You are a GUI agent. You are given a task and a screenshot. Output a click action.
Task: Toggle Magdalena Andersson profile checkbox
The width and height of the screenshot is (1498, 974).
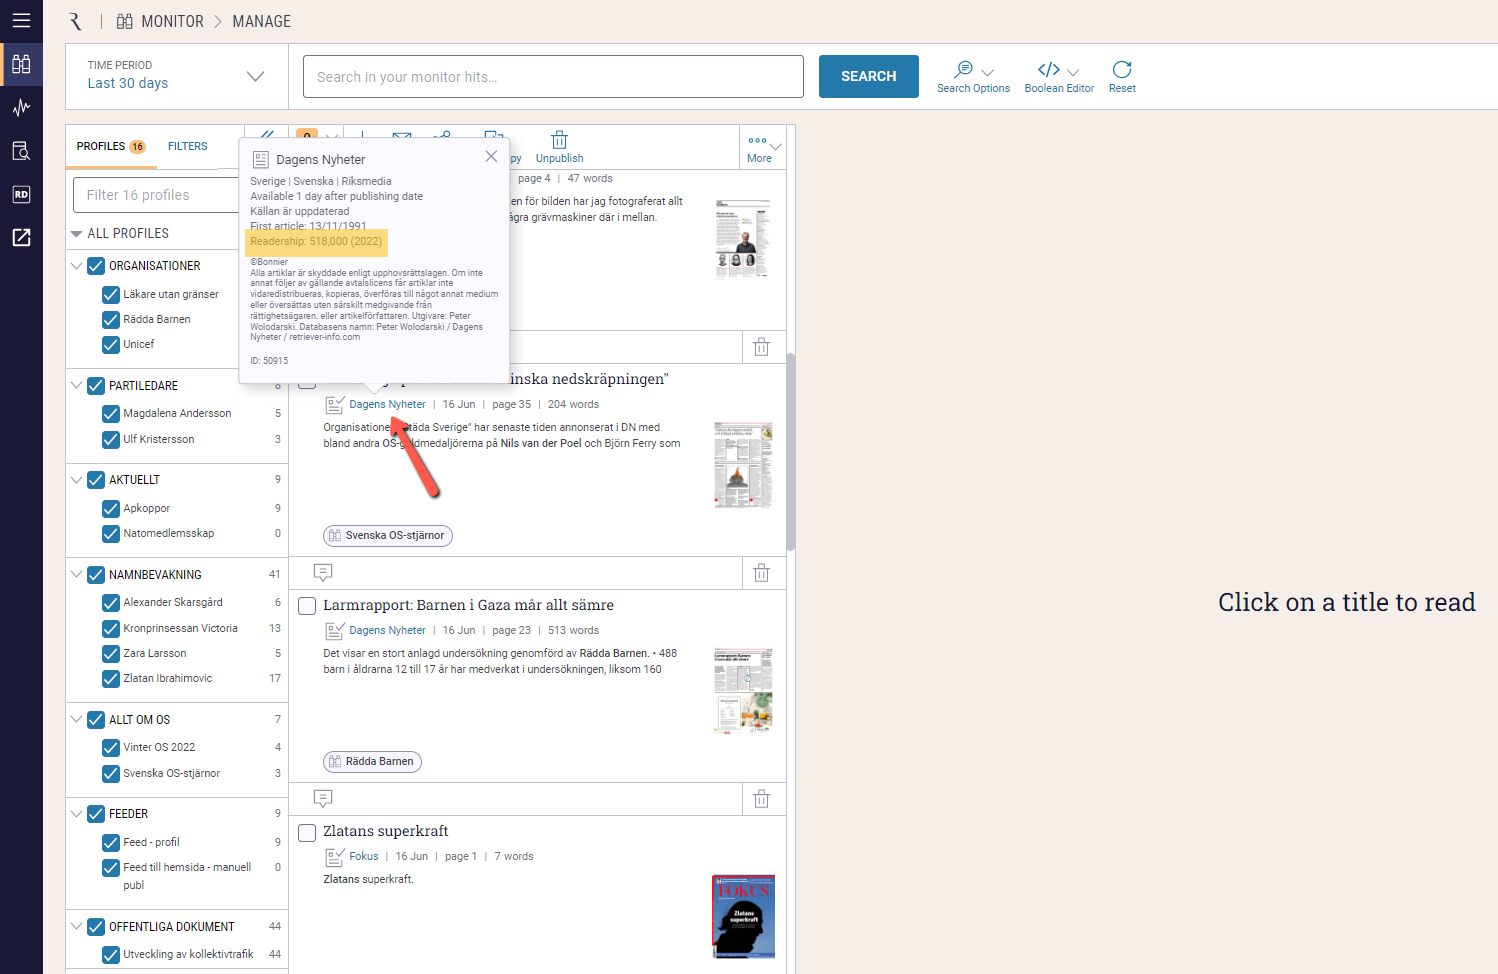click(111, 414)
